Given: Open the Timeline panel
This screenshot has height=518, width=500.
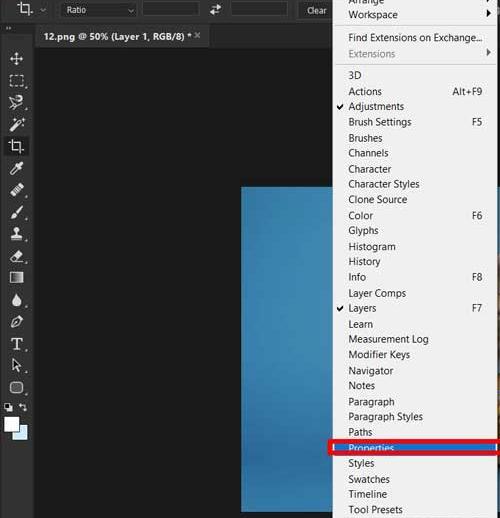Looking at the screenshot, I should (x=415, y=494).
